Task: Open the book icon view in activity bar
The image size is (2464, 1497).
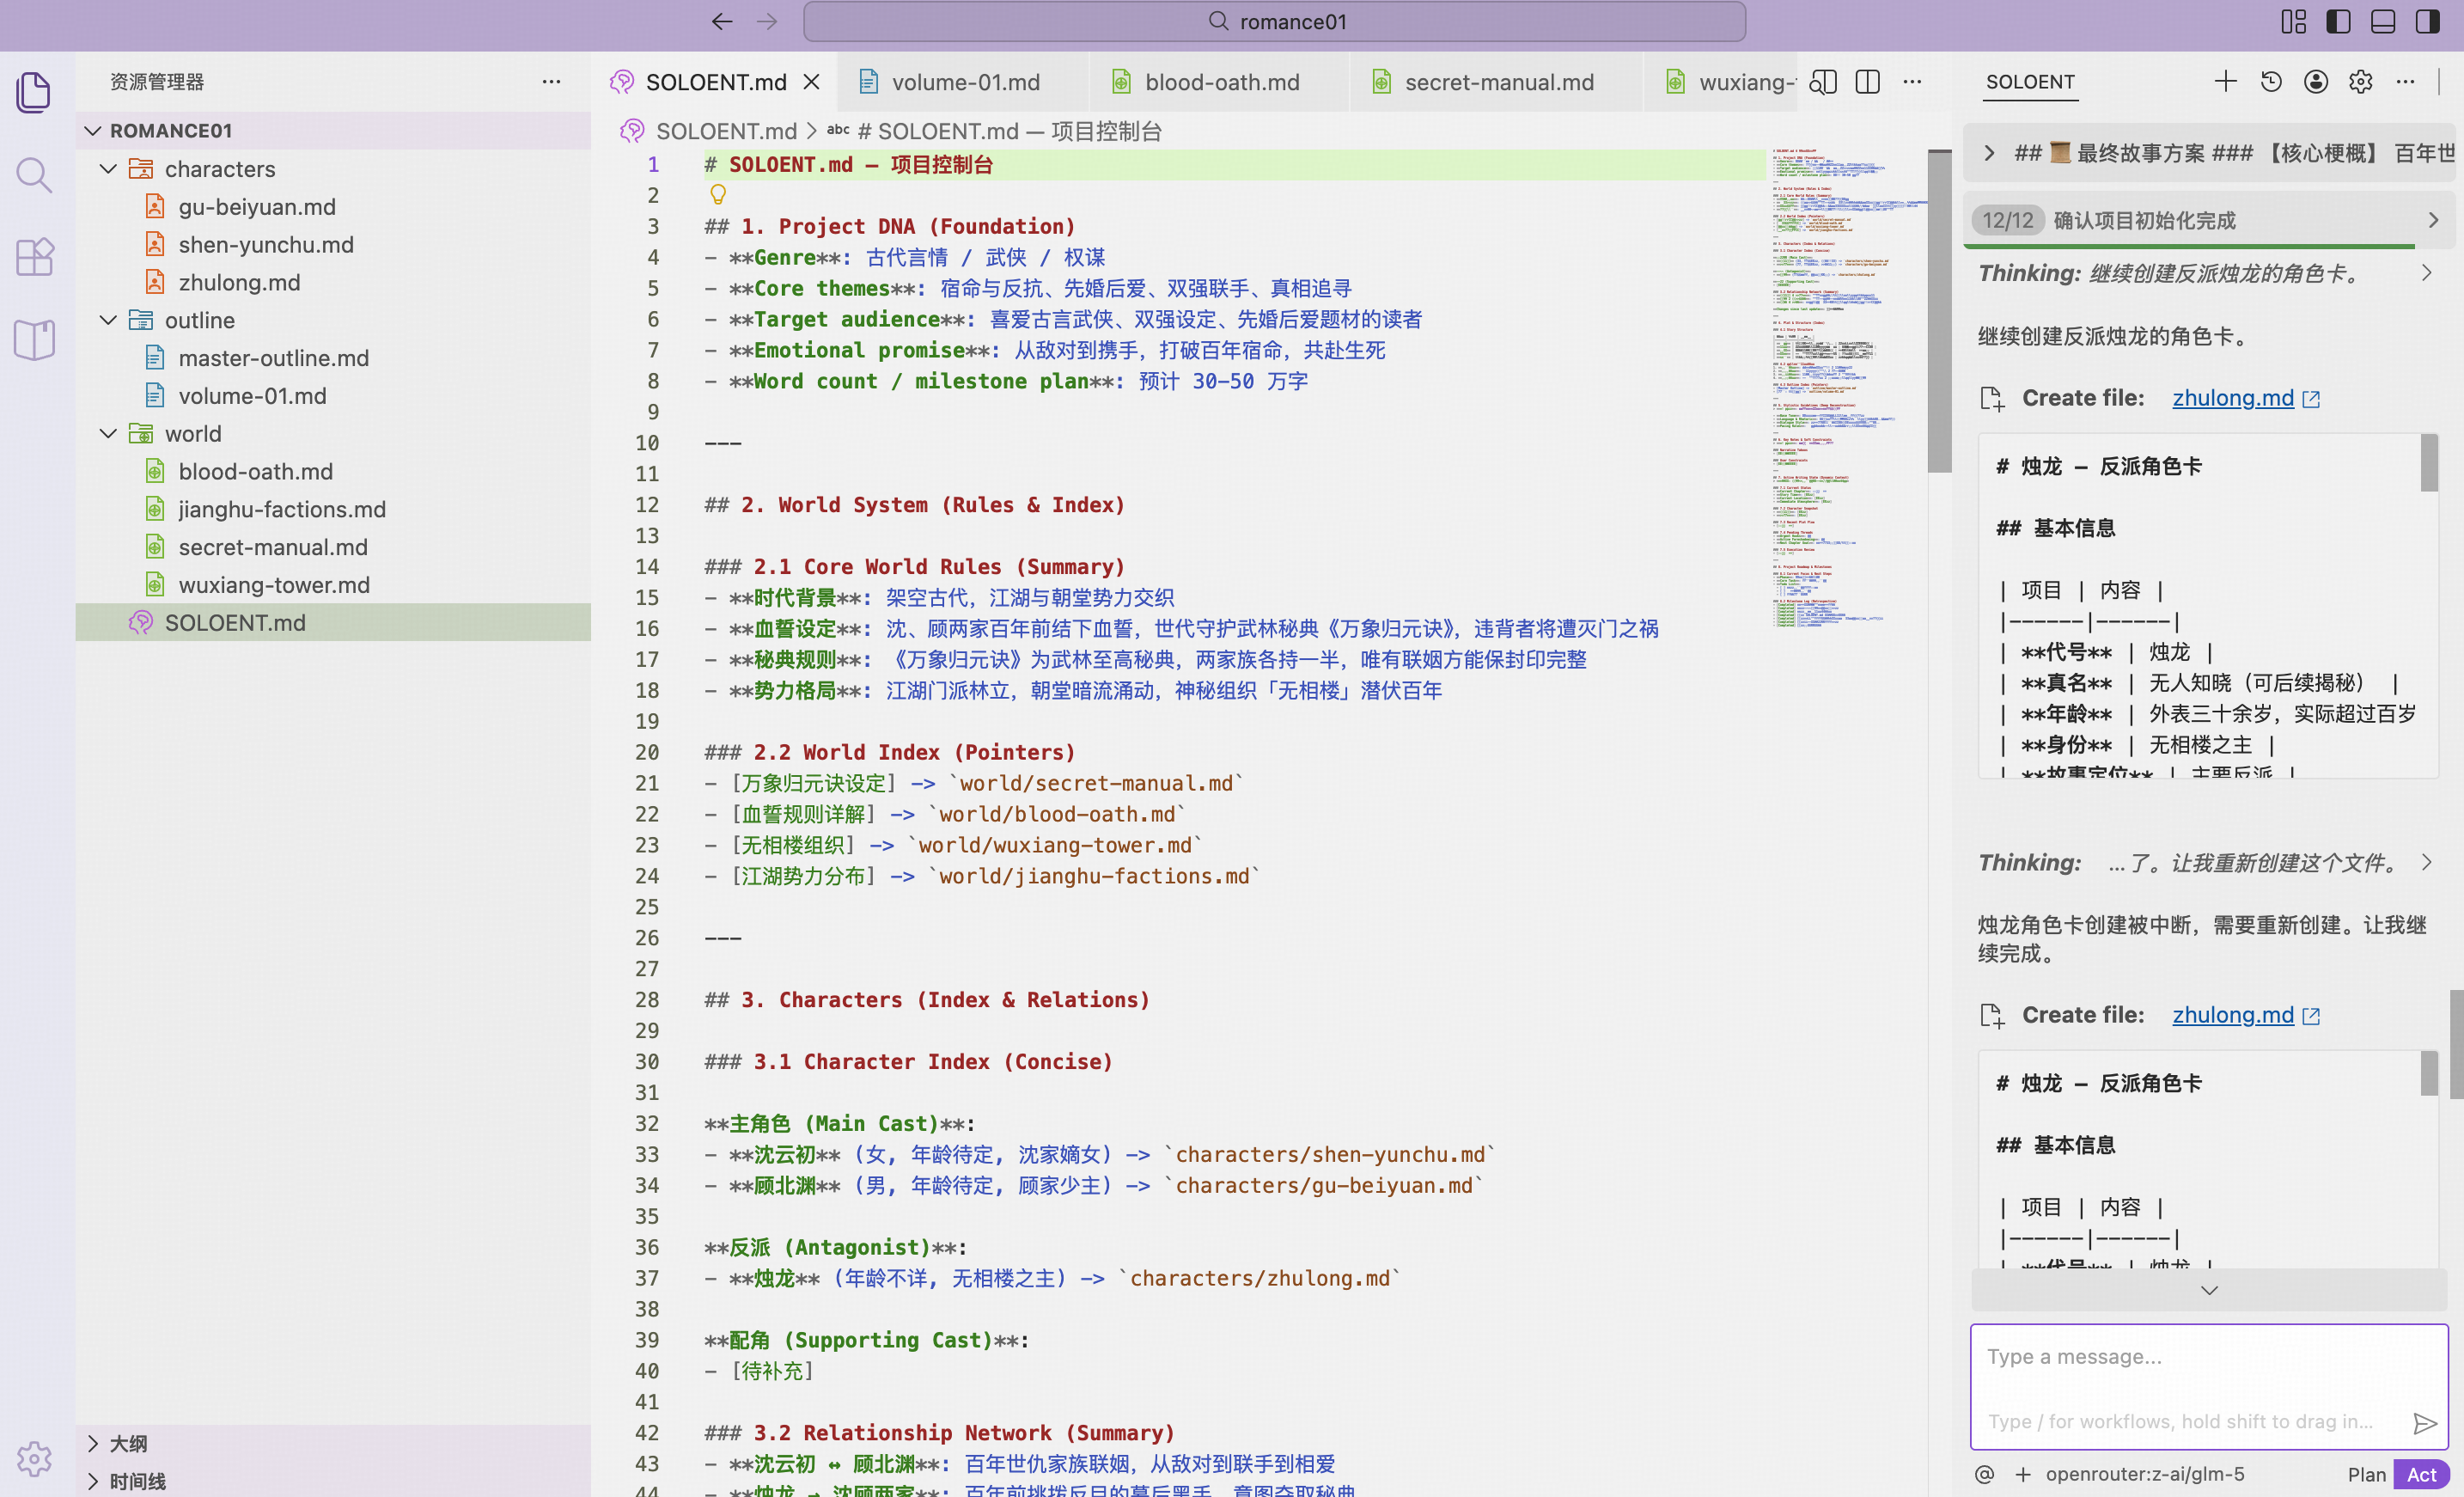Action: (34, 340)
